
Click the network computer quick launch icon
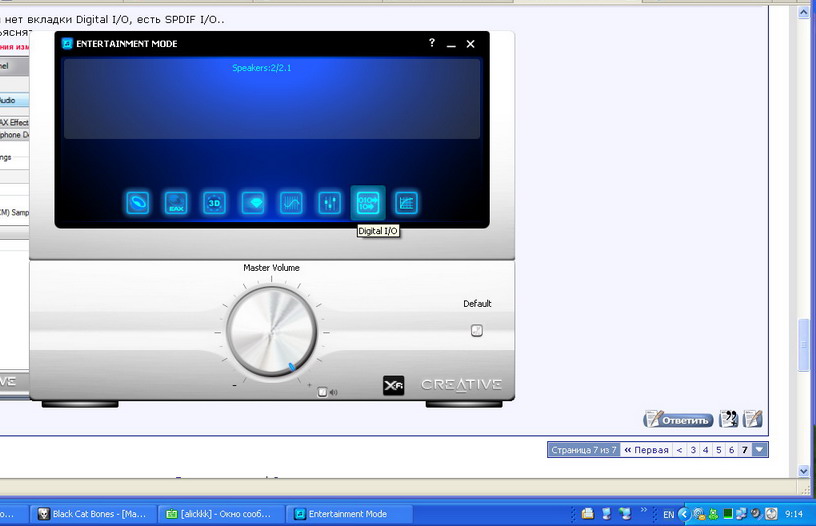(x=625, y=514)
